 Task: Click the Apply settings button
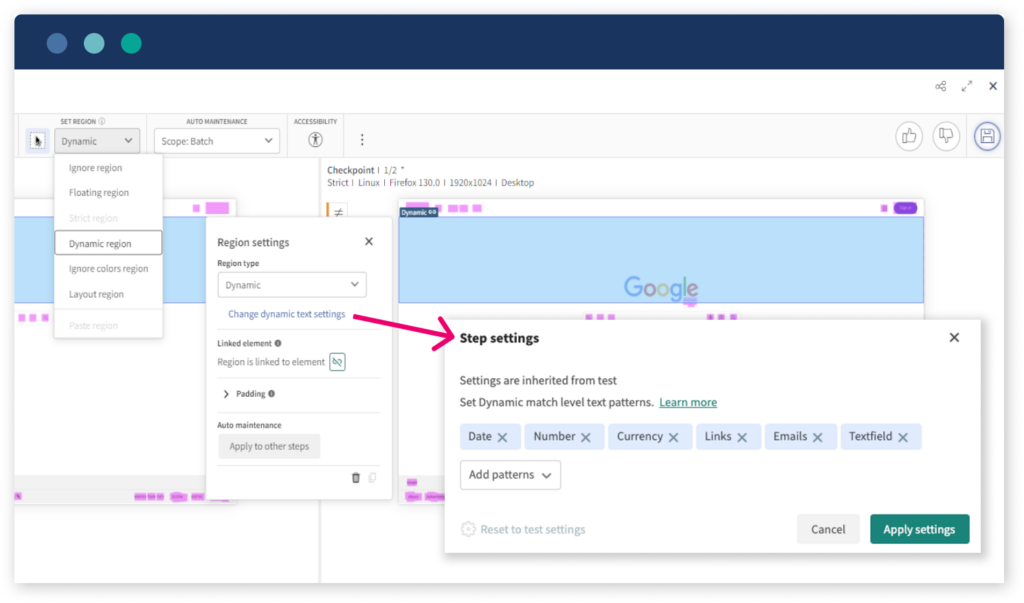919,529
